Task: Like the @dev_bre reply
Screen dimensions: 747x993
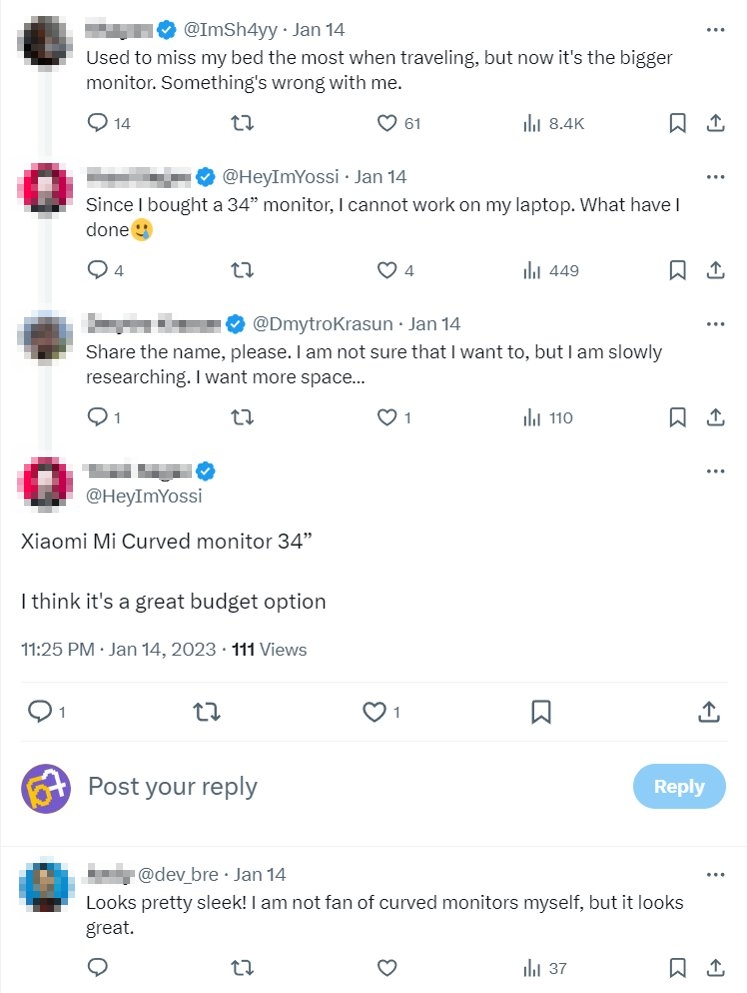Action: (x=388, y=967)
